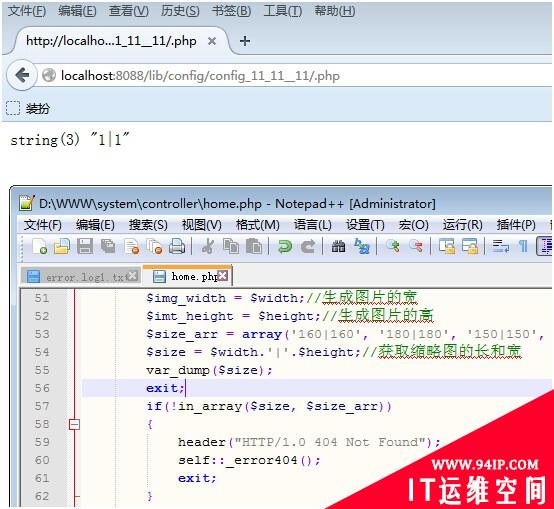Click the New file icon in Notepad++ toolbar
The width and height of the screenshot is (554, 509).
point(40,246)
